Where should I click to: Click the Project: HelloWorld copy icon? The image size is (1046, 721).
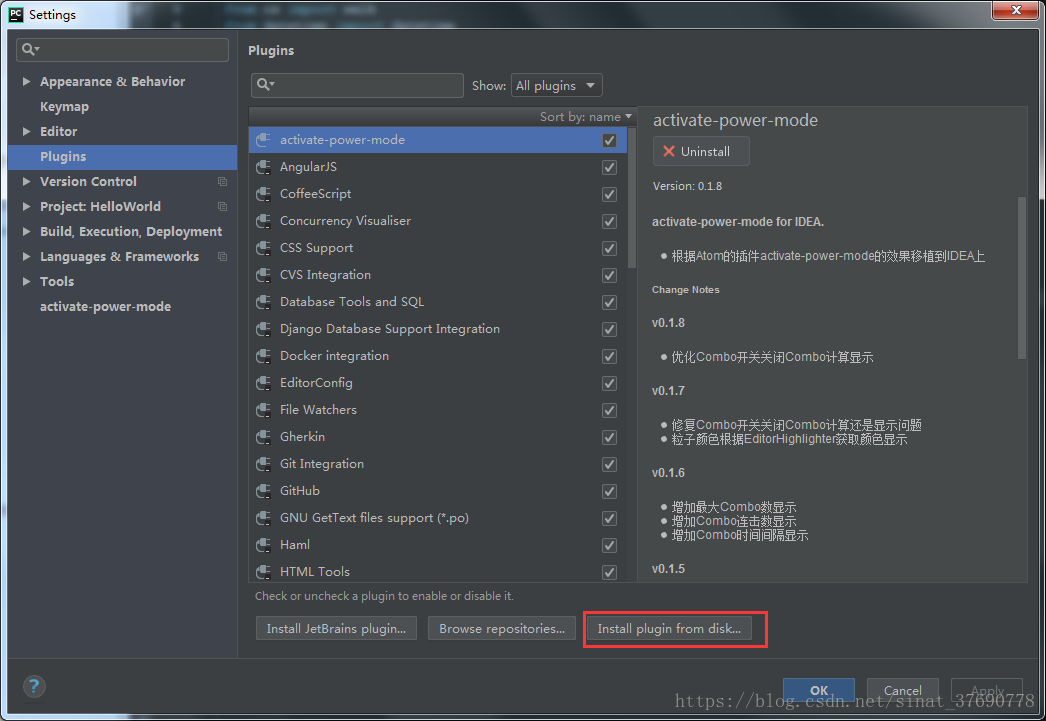tap(222, 207)
